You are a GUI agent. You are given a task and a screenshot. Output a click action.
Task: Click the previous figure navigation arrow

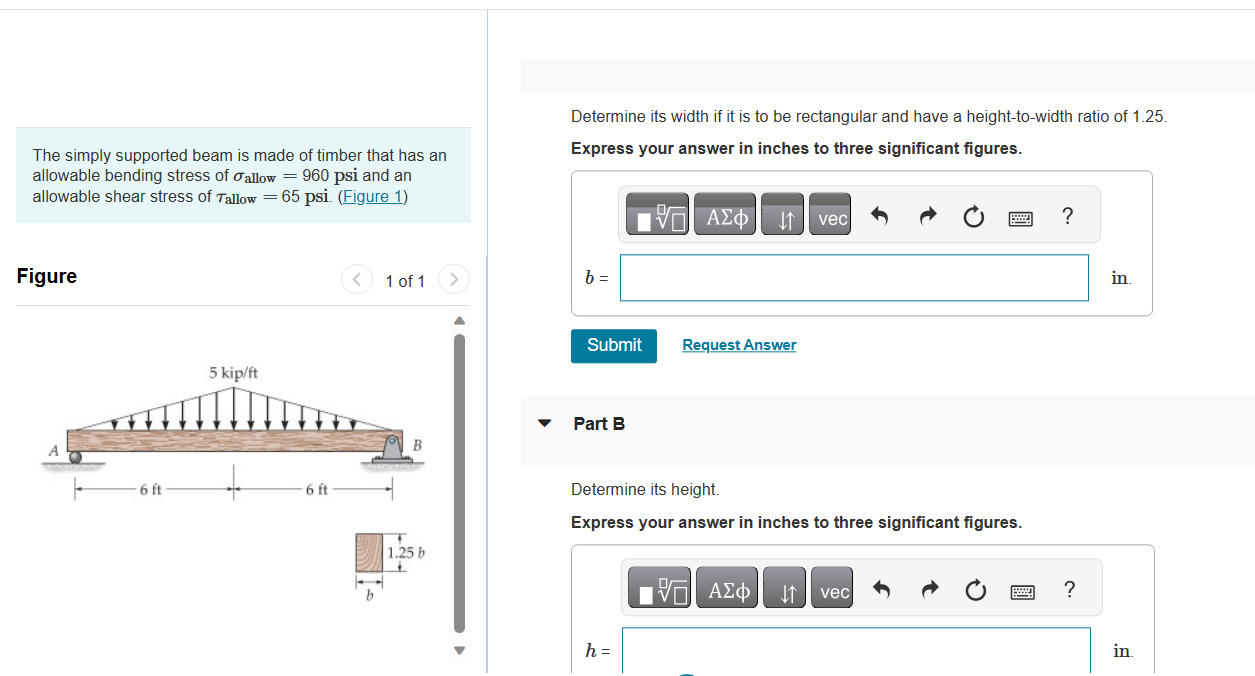357,280
